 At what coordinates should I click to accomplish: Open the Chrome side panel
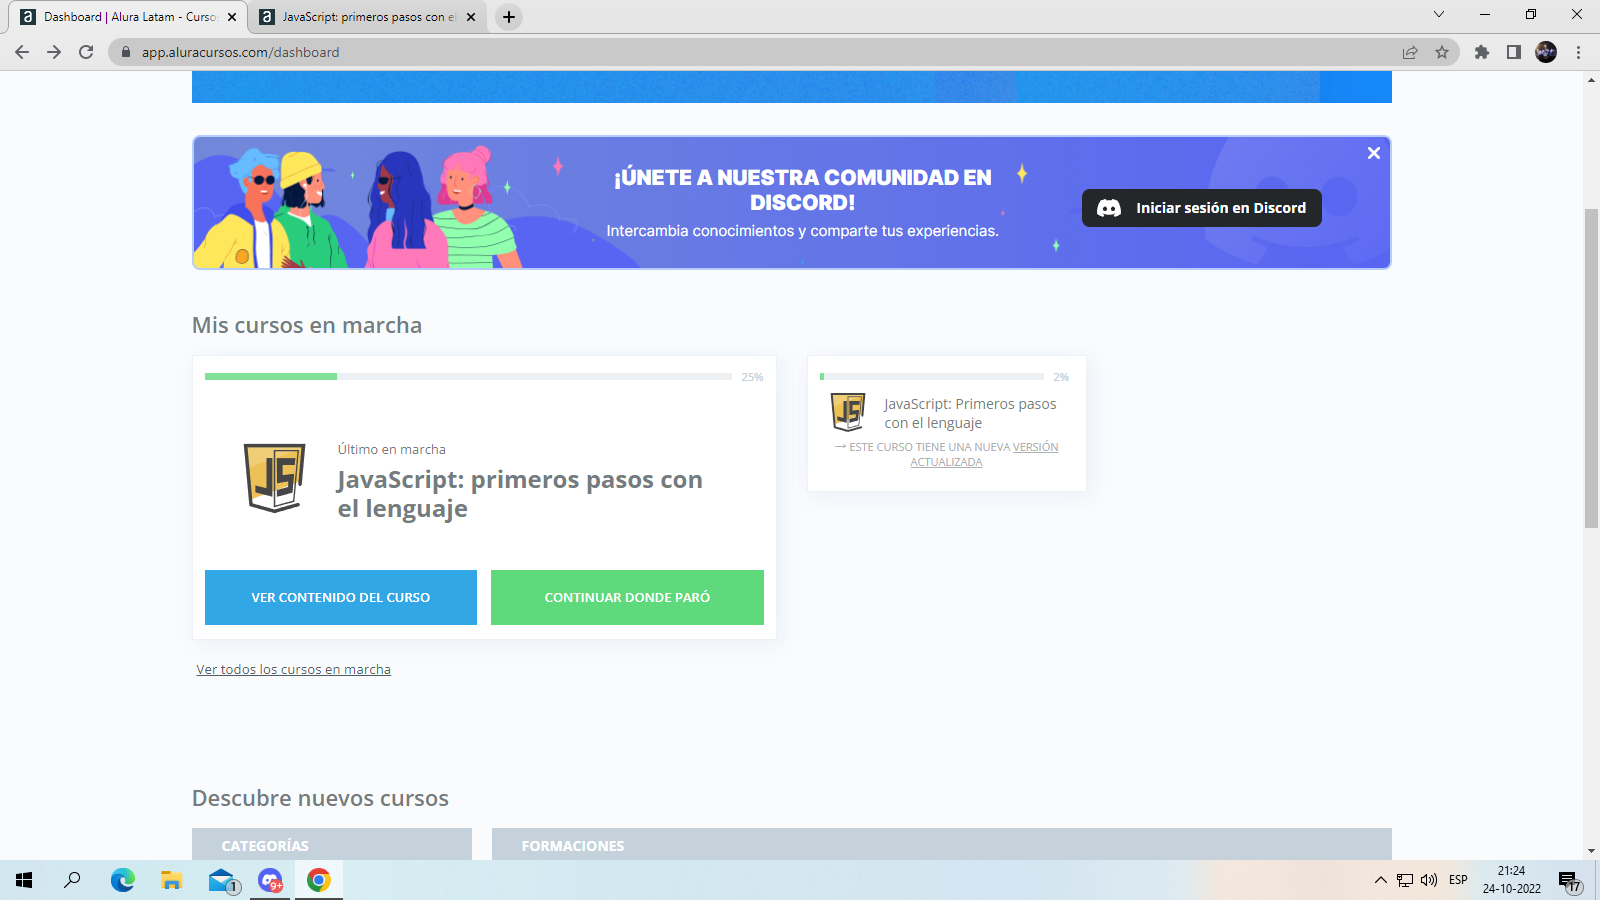pos(1514,52)
